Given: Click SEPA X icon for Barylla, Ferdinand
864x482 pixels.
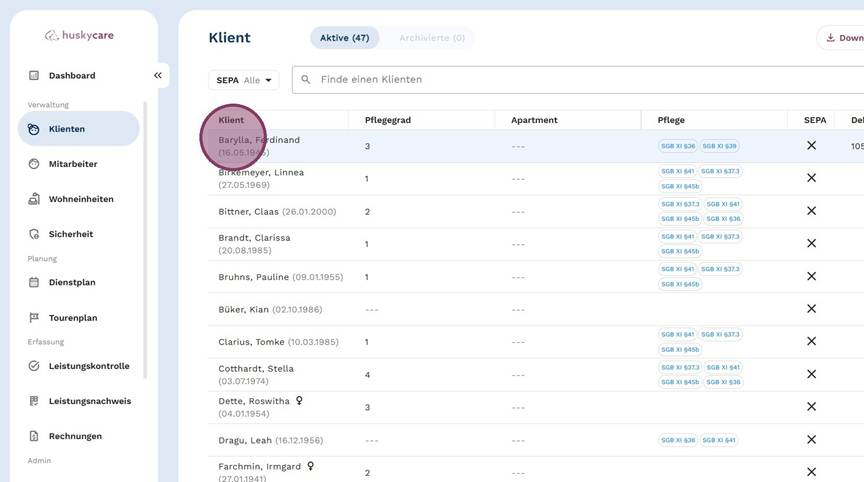Looking at the screenshot, I should click(x=812, y=145).
